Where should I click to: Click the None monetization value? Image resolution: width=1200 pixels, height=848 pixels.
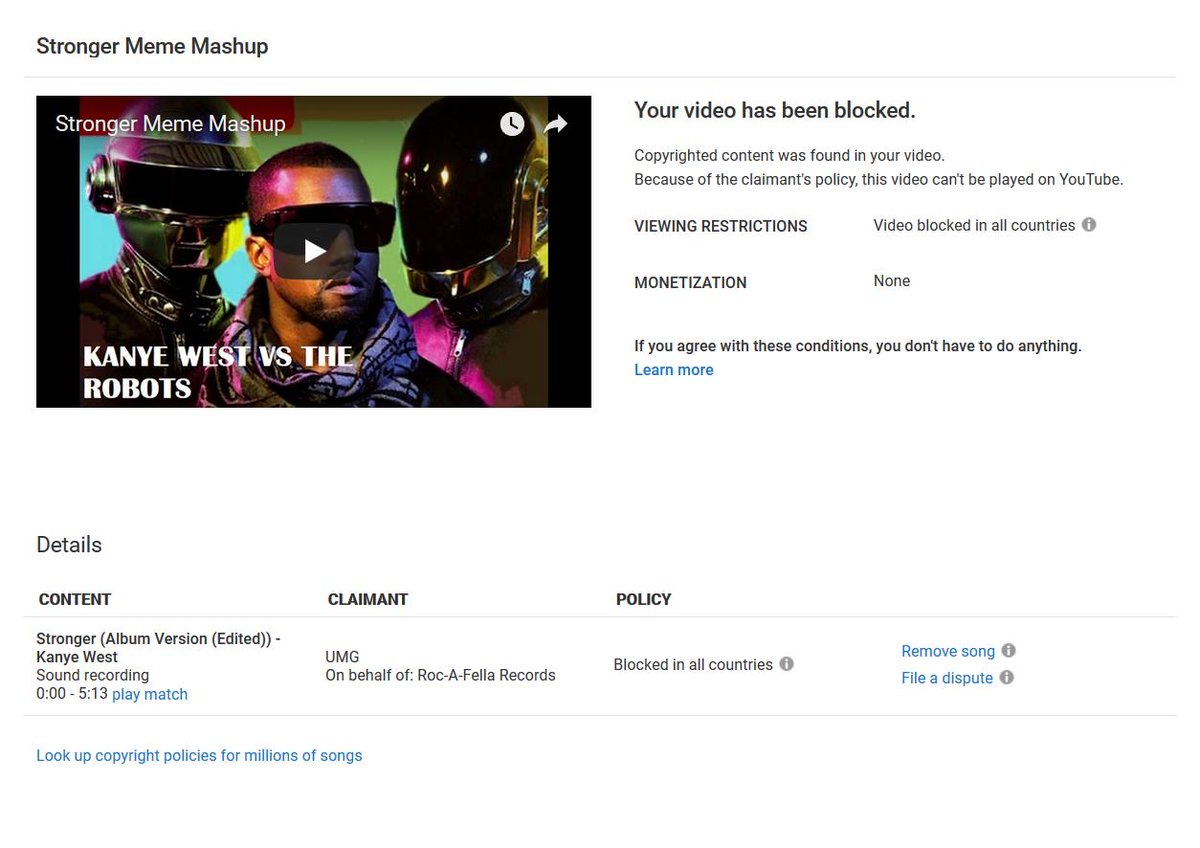click(891, 281)
